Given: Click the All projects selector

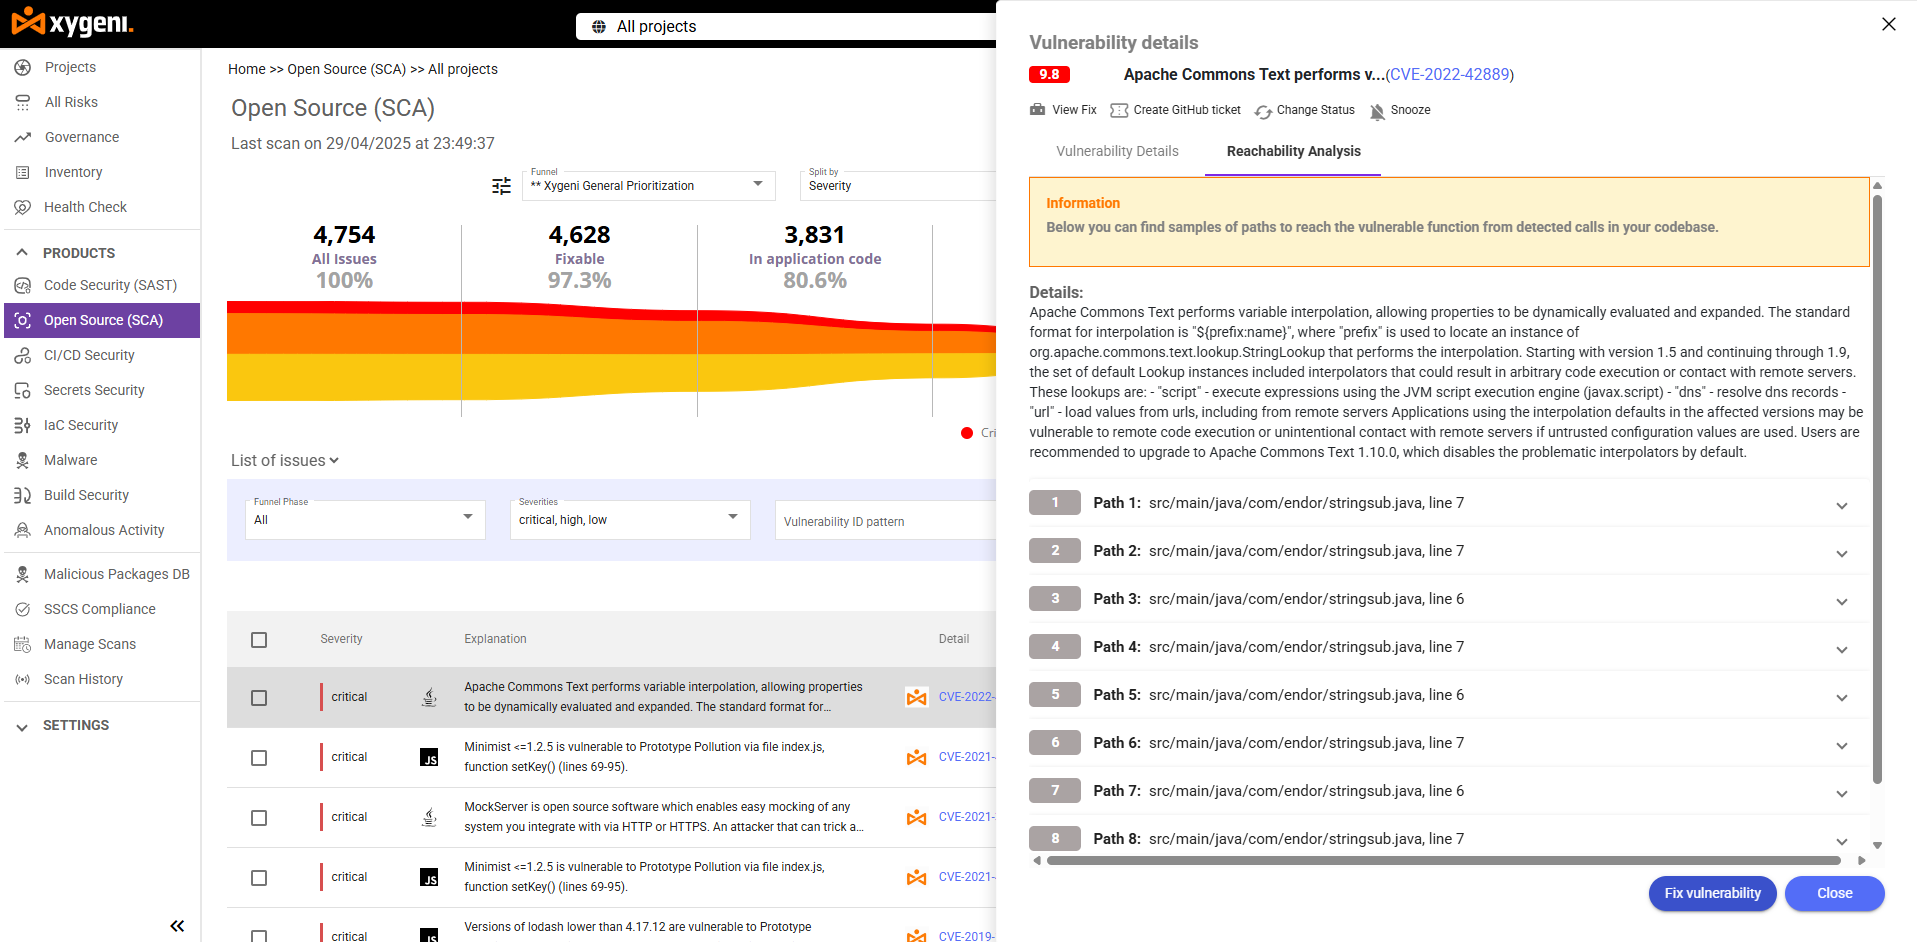Looking at the screenshot, I should (x=786, y=27).
